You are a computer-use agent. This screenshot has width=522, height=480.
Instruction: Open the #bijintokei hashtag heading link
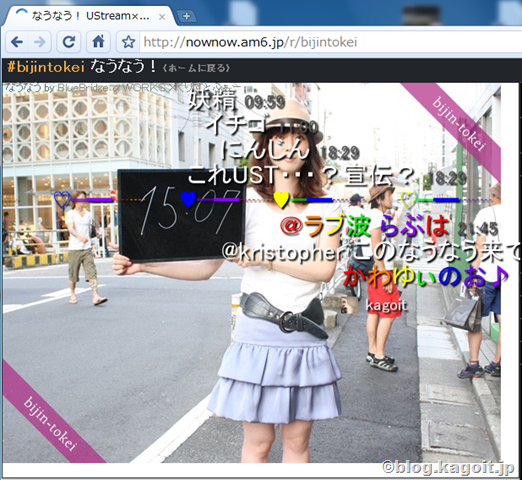point(46,67)
